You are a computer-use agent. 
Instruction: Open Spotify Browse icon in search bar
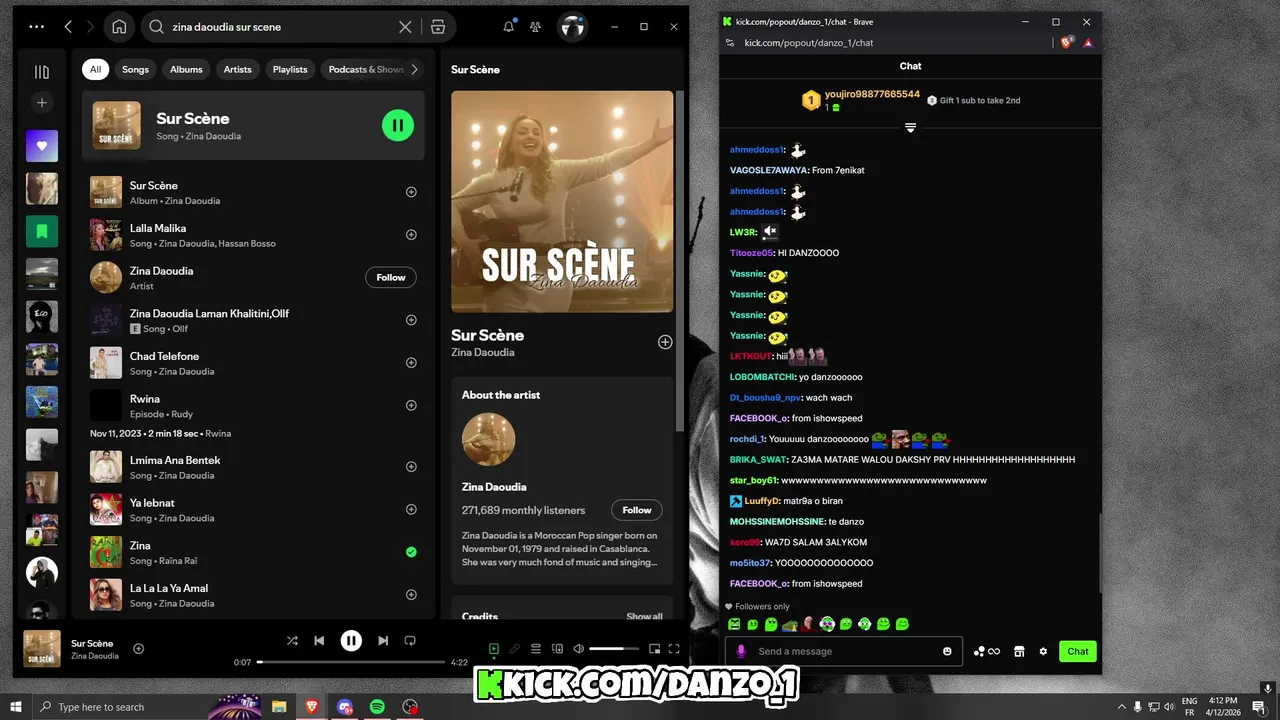(x=438, y=27)
